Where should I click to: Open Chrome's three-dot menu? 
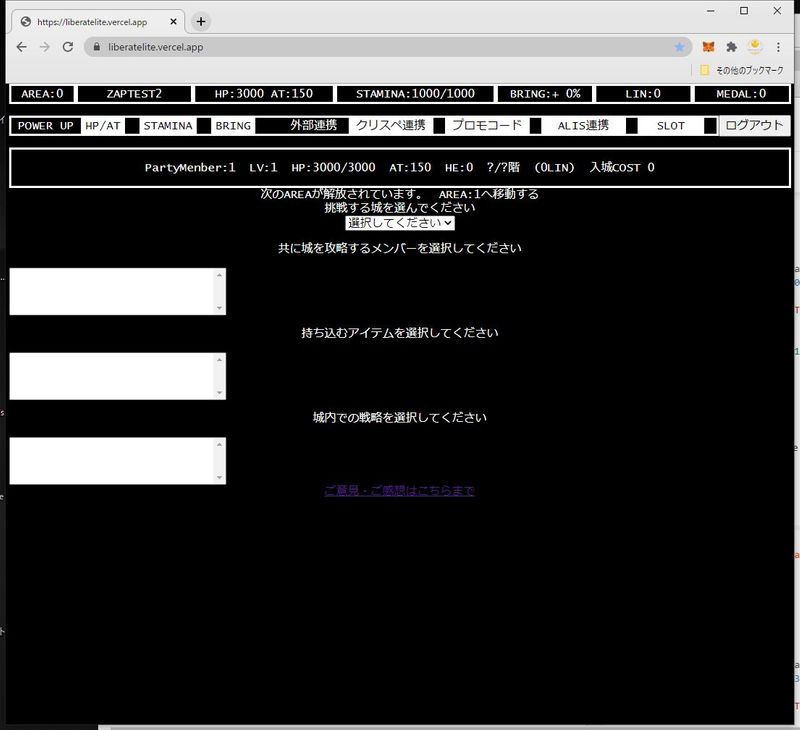778,47
